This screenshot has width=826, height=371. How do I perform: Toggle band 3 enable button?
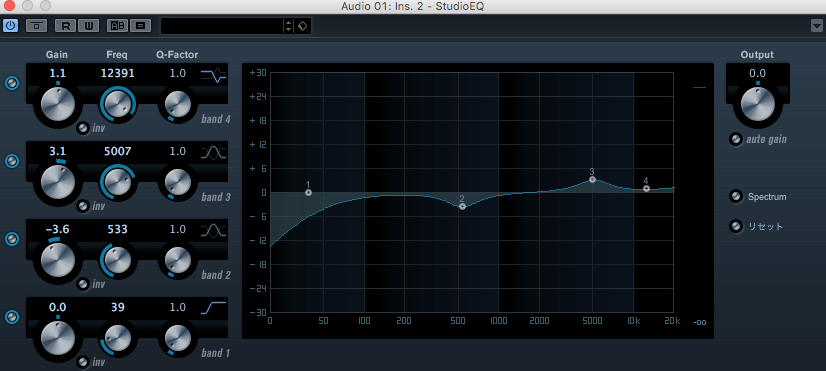(x=12, y=161)
